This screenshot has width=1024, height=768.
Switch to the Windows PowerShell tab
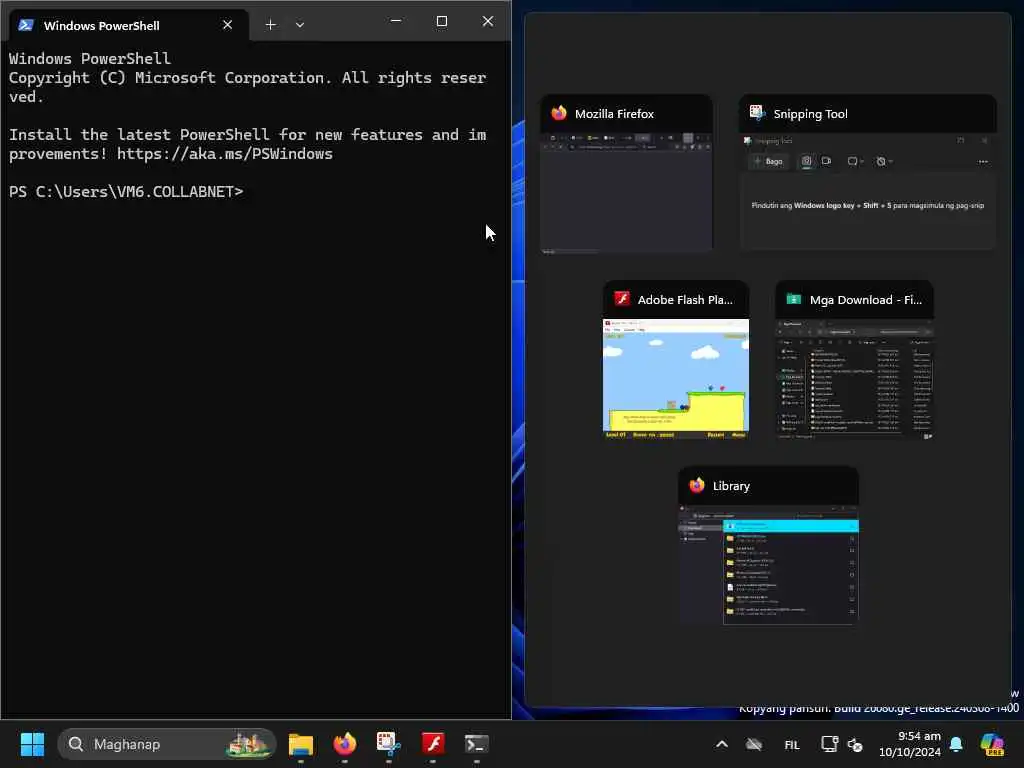point(129,25)
